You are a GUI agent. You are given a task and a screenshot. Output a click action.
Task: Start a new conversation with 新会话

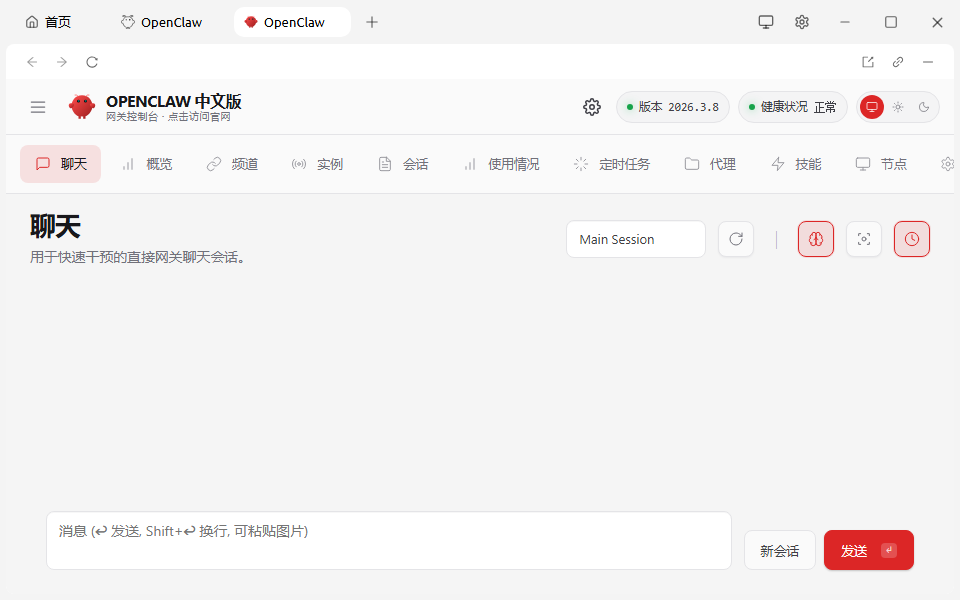(779, 550)
